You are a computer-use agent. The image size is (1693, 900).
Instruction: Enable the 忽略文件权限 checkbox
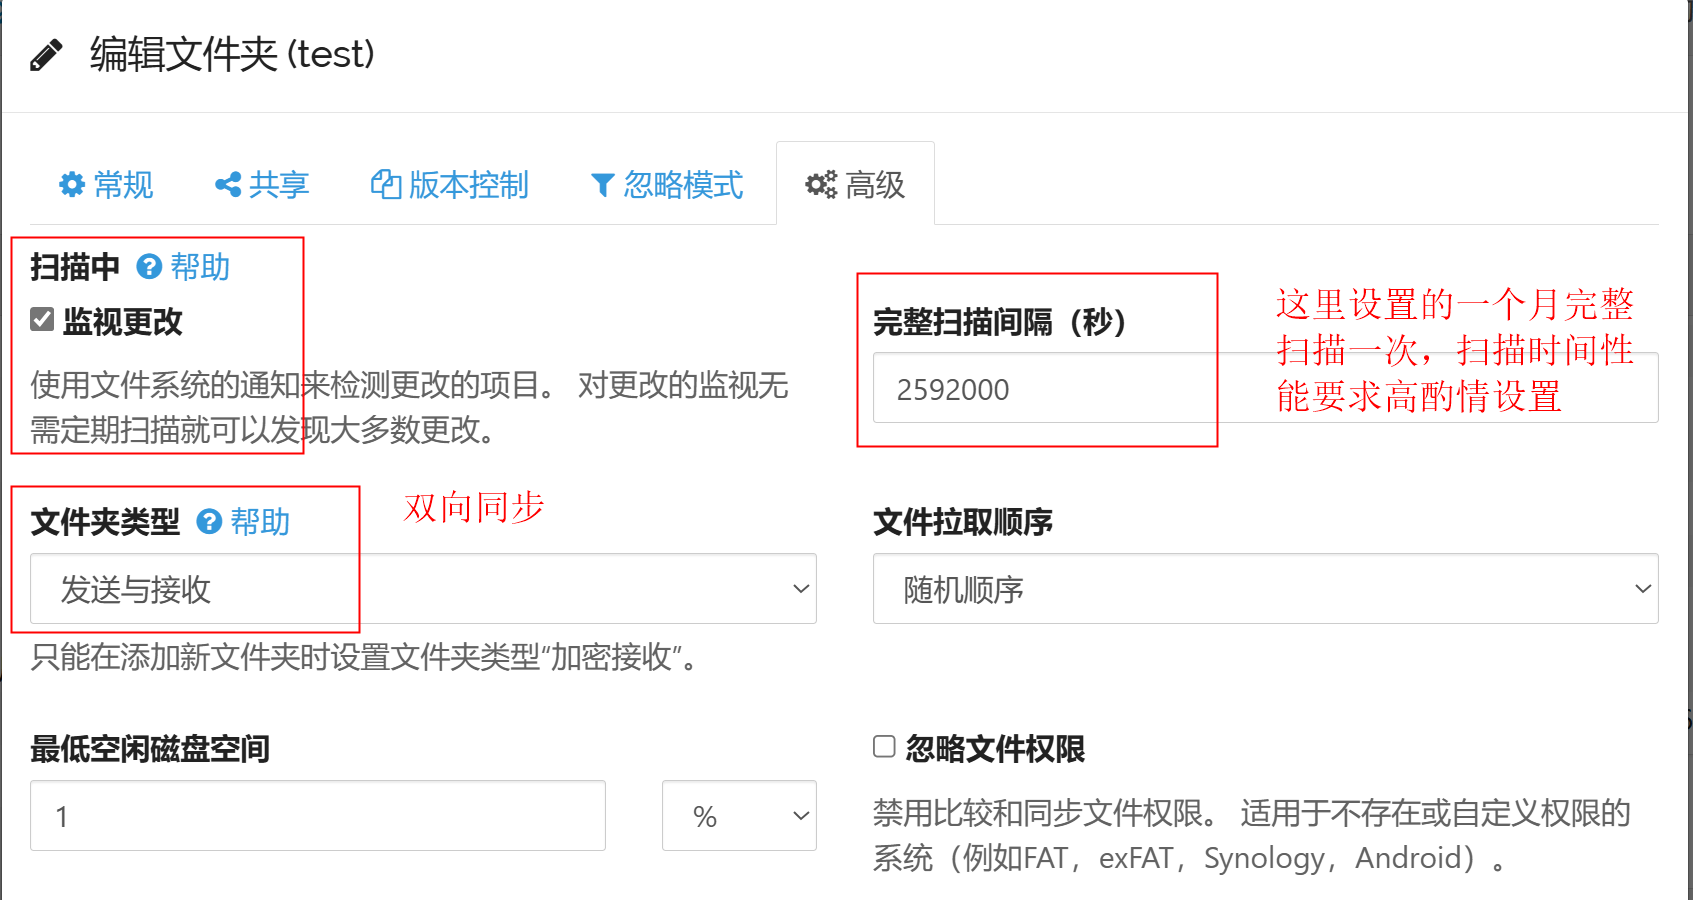tap(884, 747)
